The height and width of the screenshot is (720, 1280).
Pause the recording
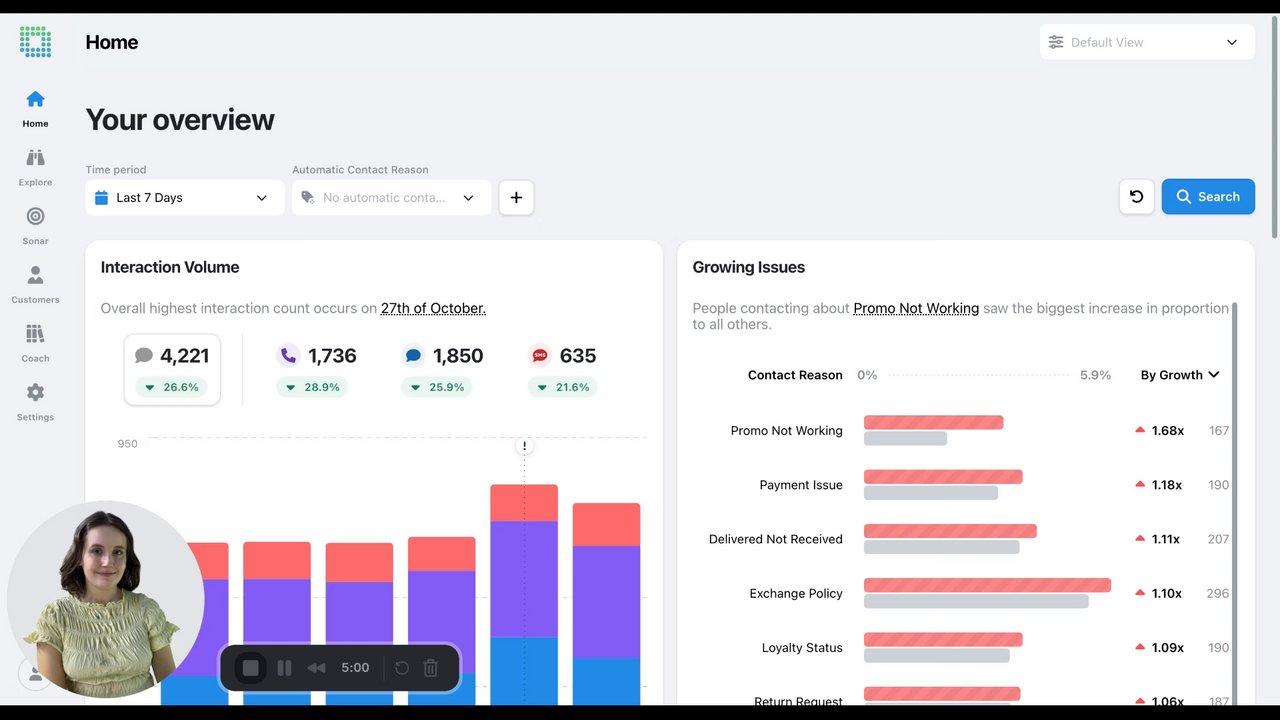point(284,668)
